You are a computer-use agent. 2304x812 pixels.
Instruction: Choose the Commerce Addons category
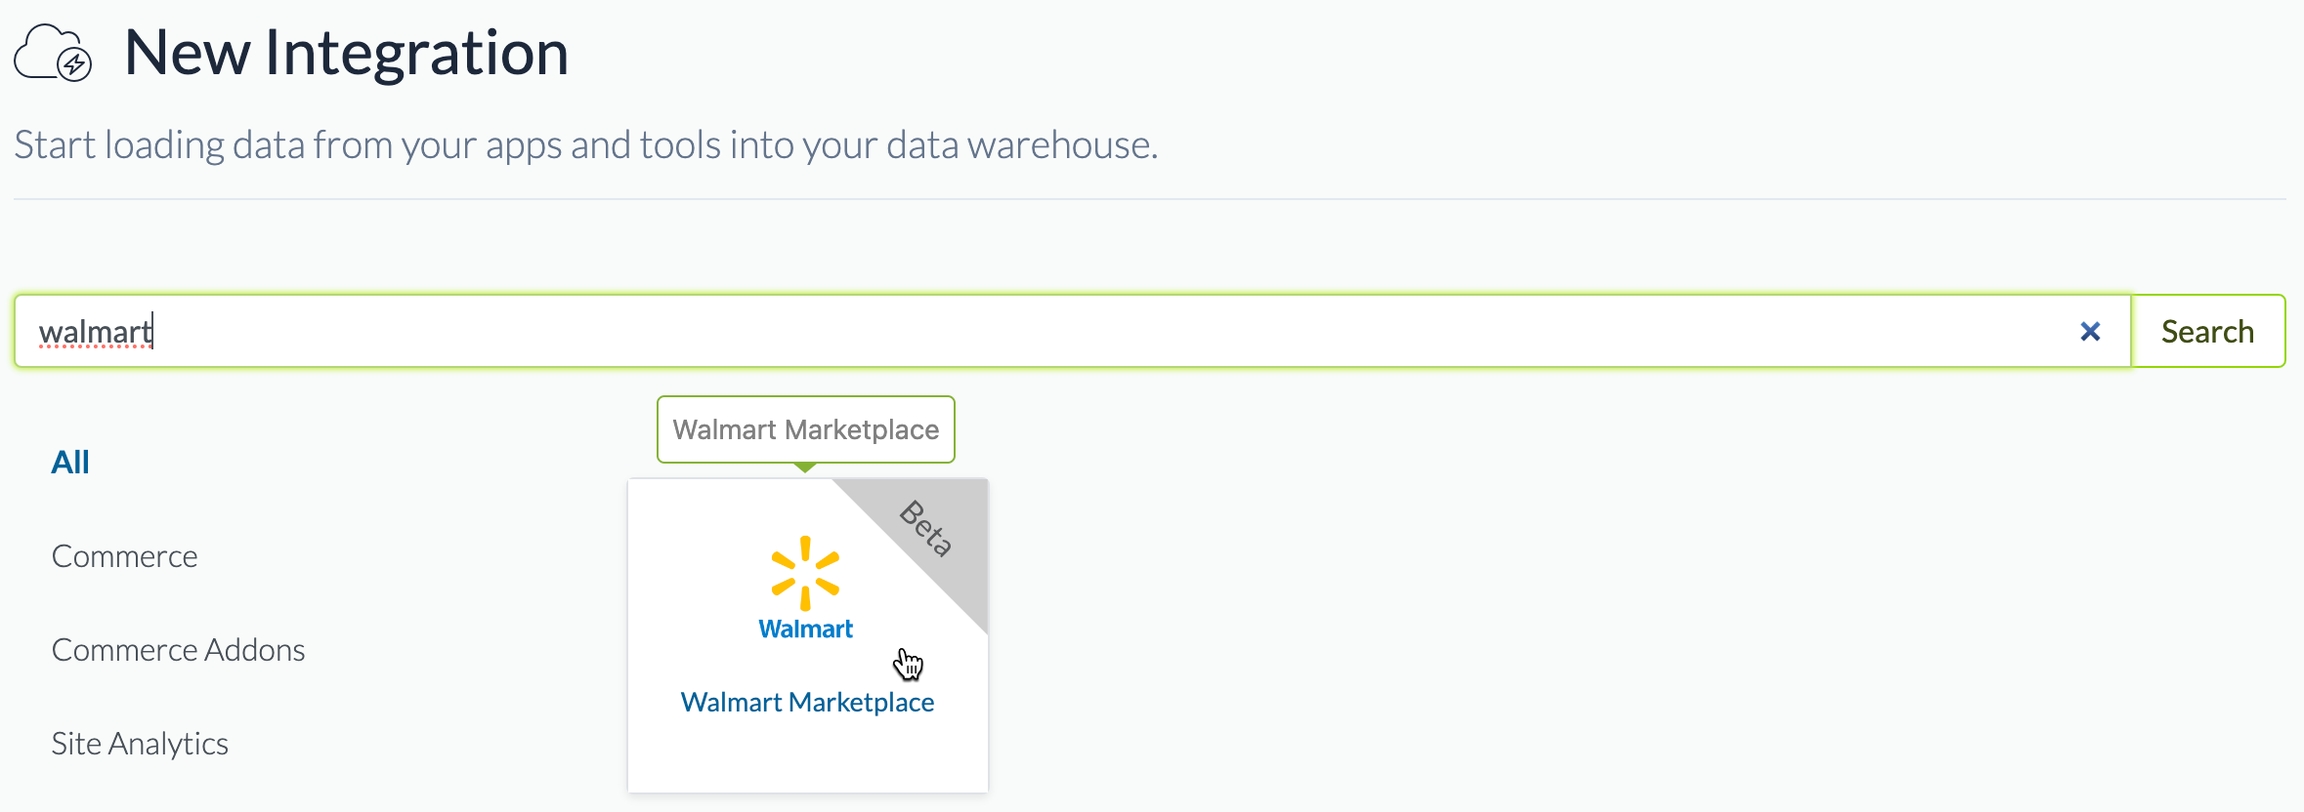click(x=178, y=650)
